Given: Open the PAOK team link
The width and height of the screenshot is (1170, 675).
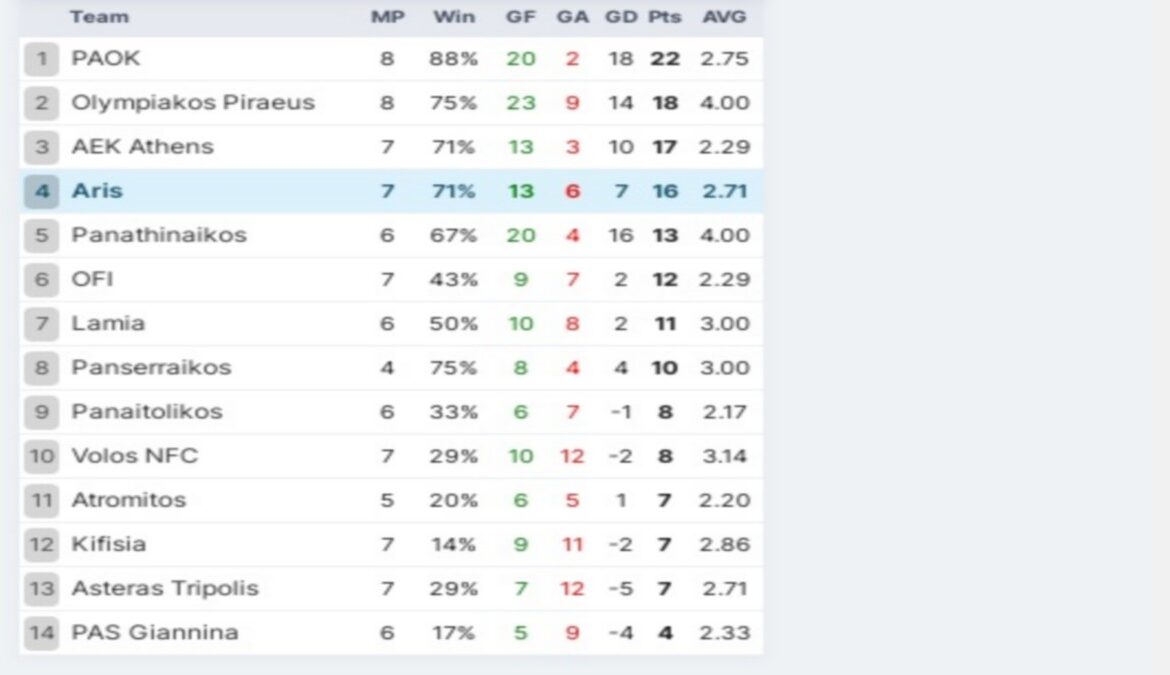Looking at the screenshot, I should click(x=106, y=59).
